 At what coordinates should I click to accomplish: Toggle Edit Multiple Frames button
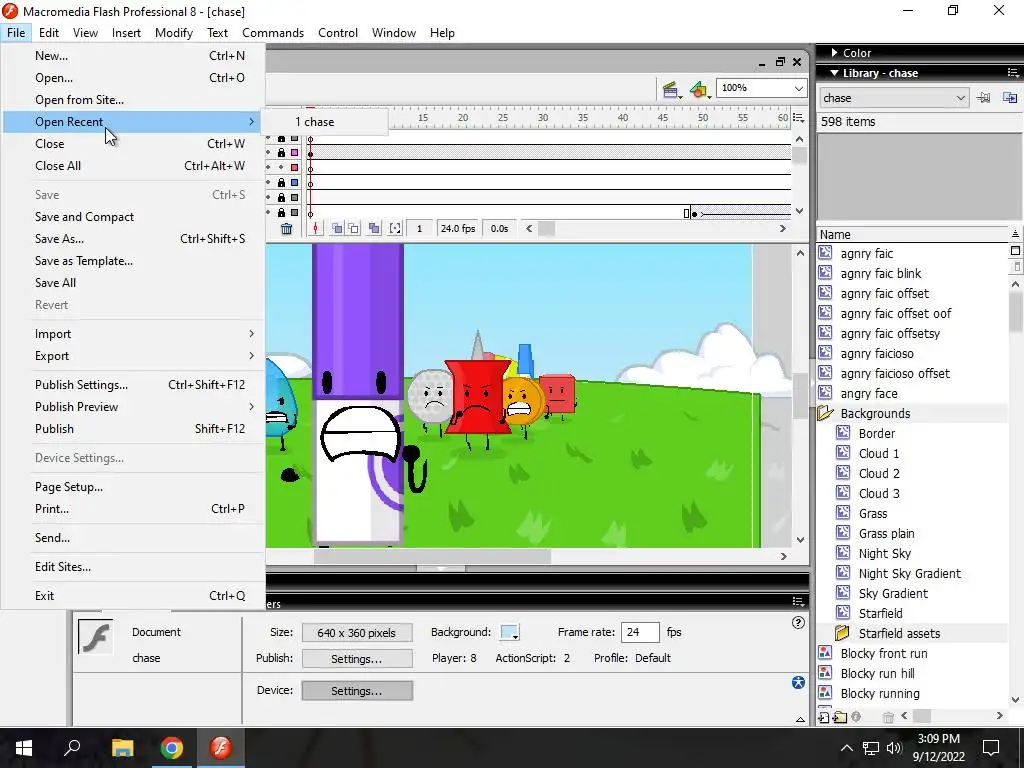374,229
